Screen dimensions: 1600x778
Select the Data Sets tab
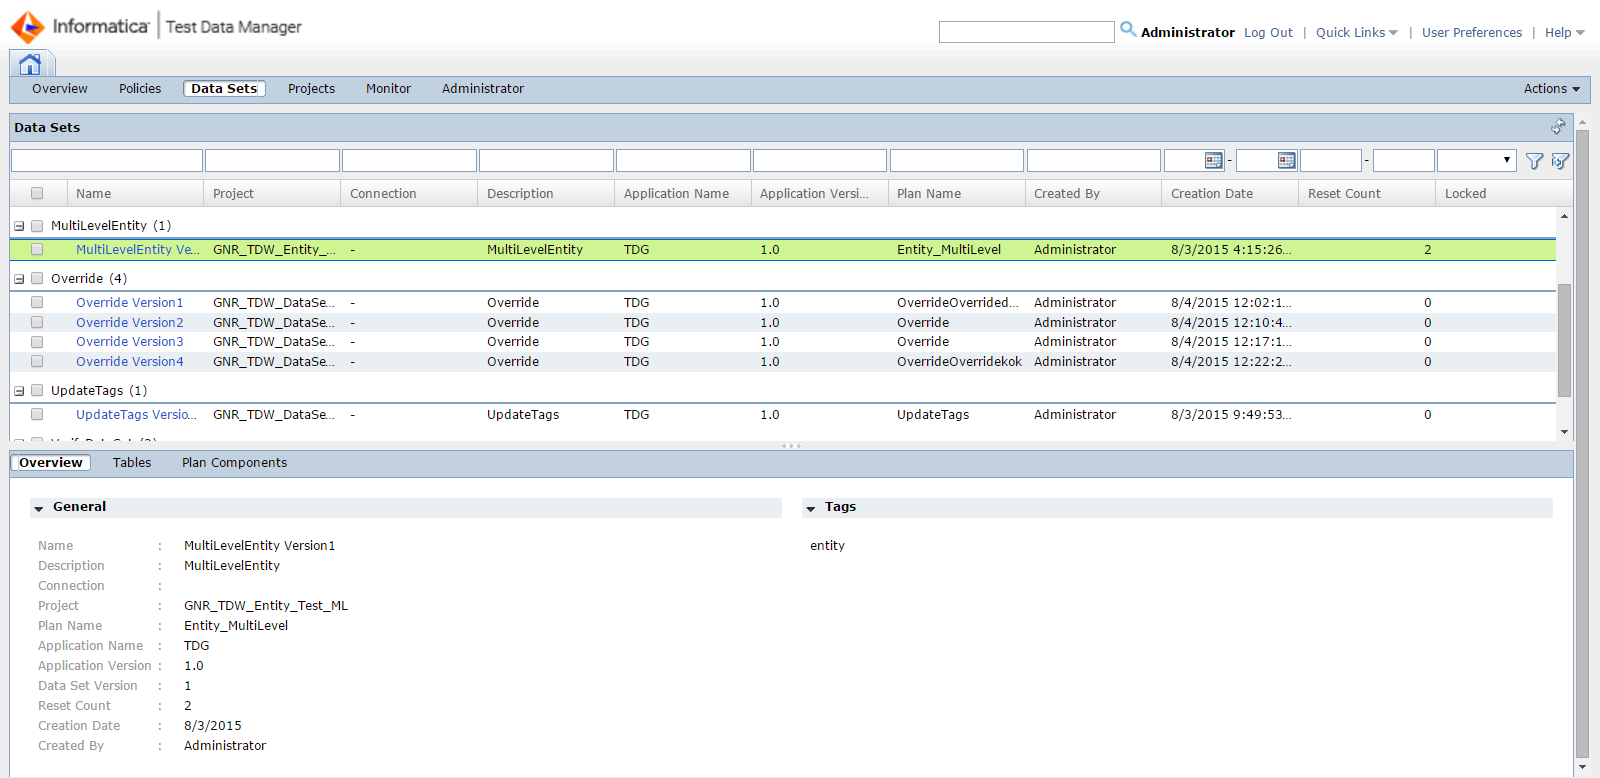pyautogui.click(x=224, y=89)
